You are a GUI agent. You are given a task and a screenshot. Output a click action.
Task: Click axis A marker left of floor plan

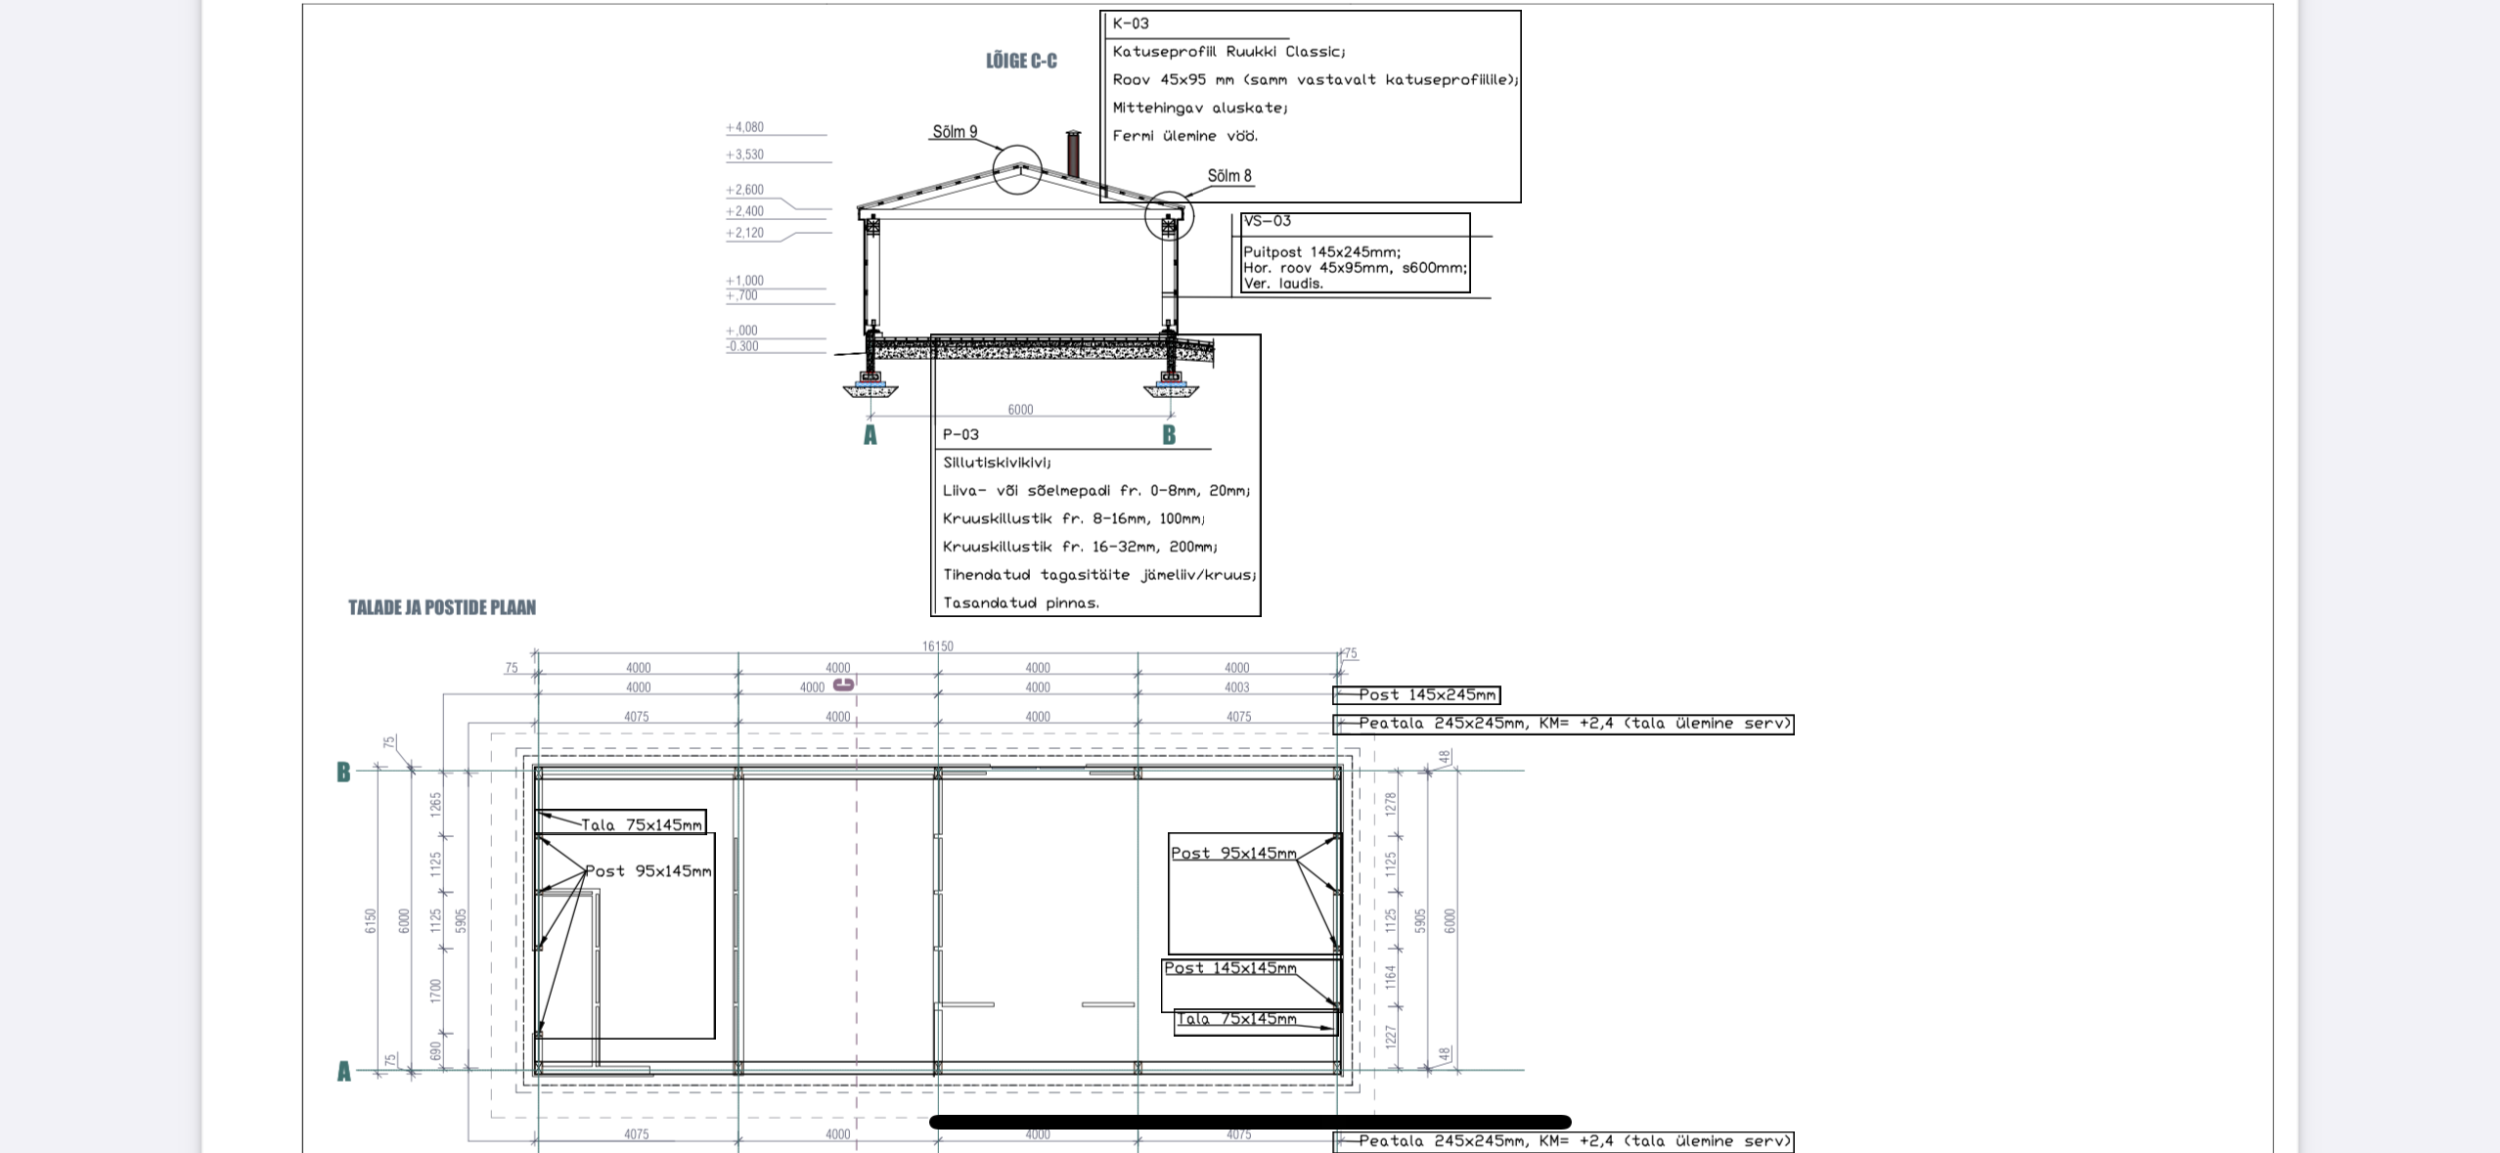coord(344,1072)
